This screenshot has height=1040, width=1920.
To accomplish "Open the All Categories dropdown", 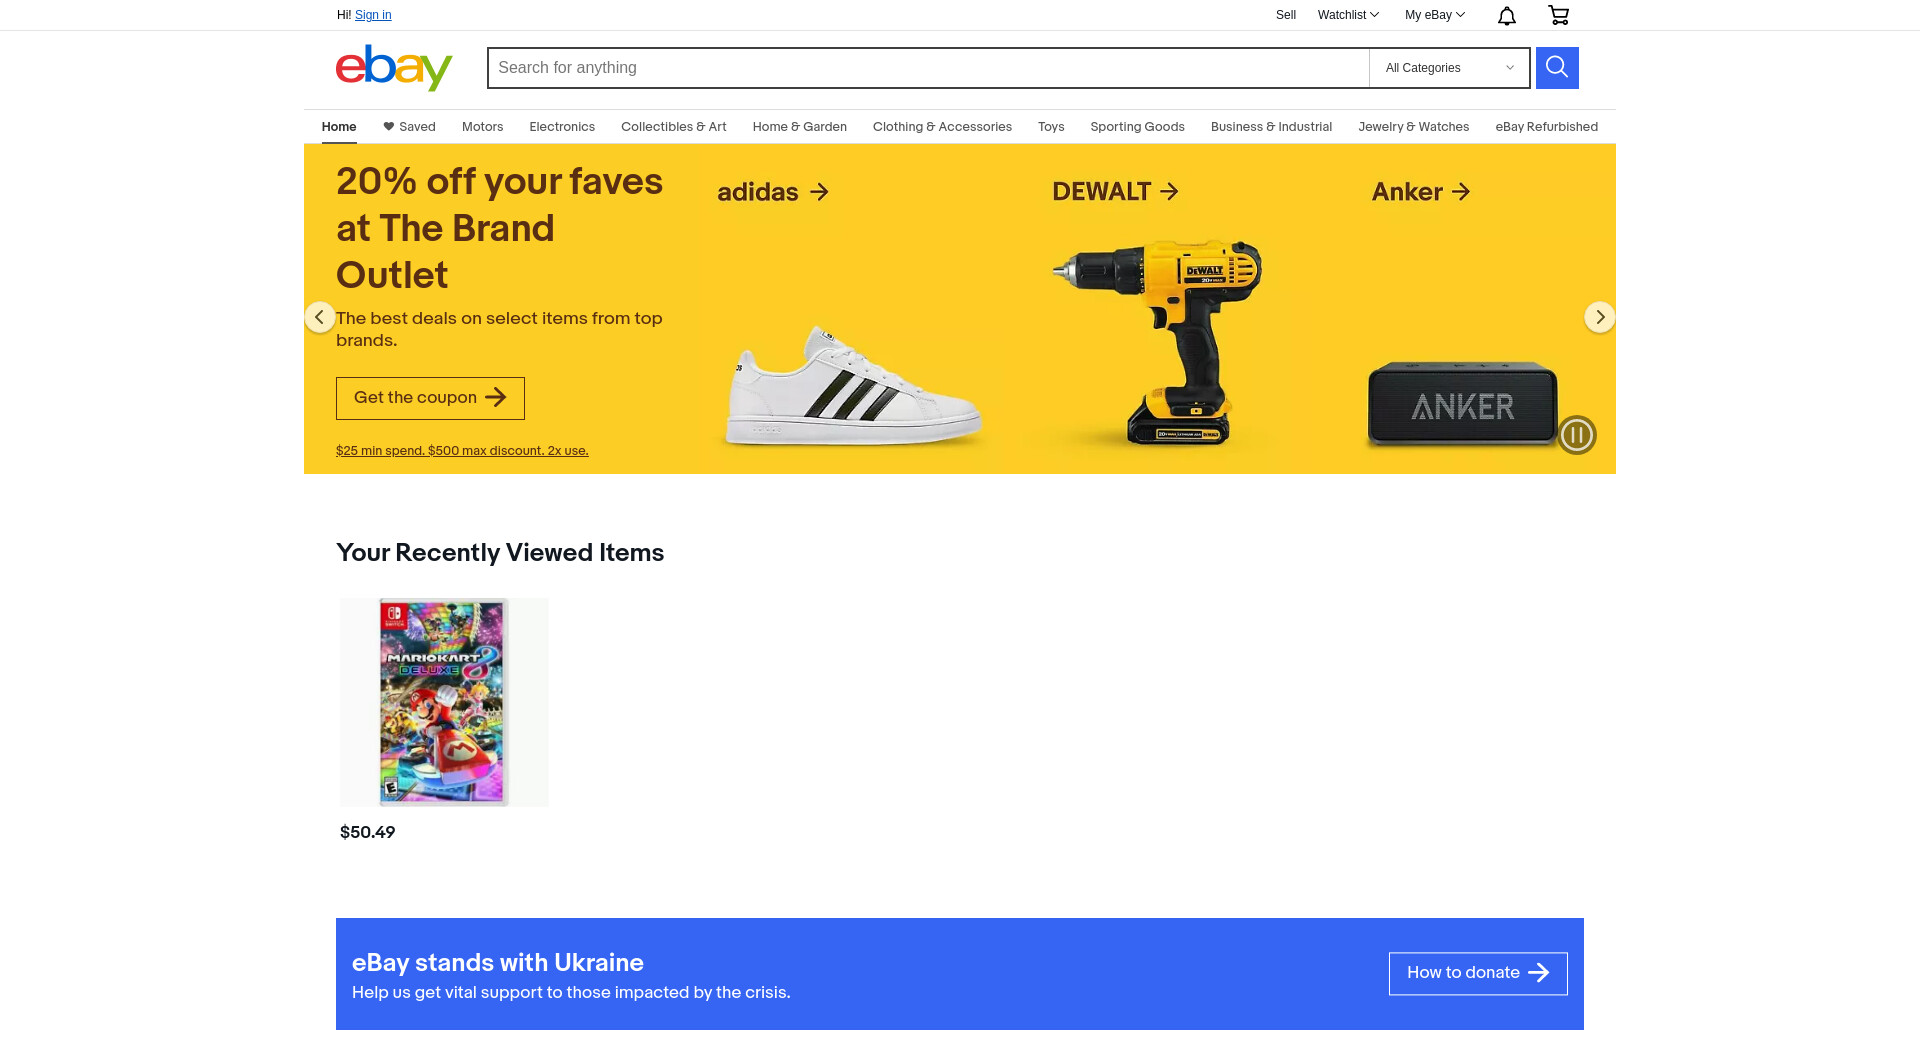I will click(x=1449, y=68).
